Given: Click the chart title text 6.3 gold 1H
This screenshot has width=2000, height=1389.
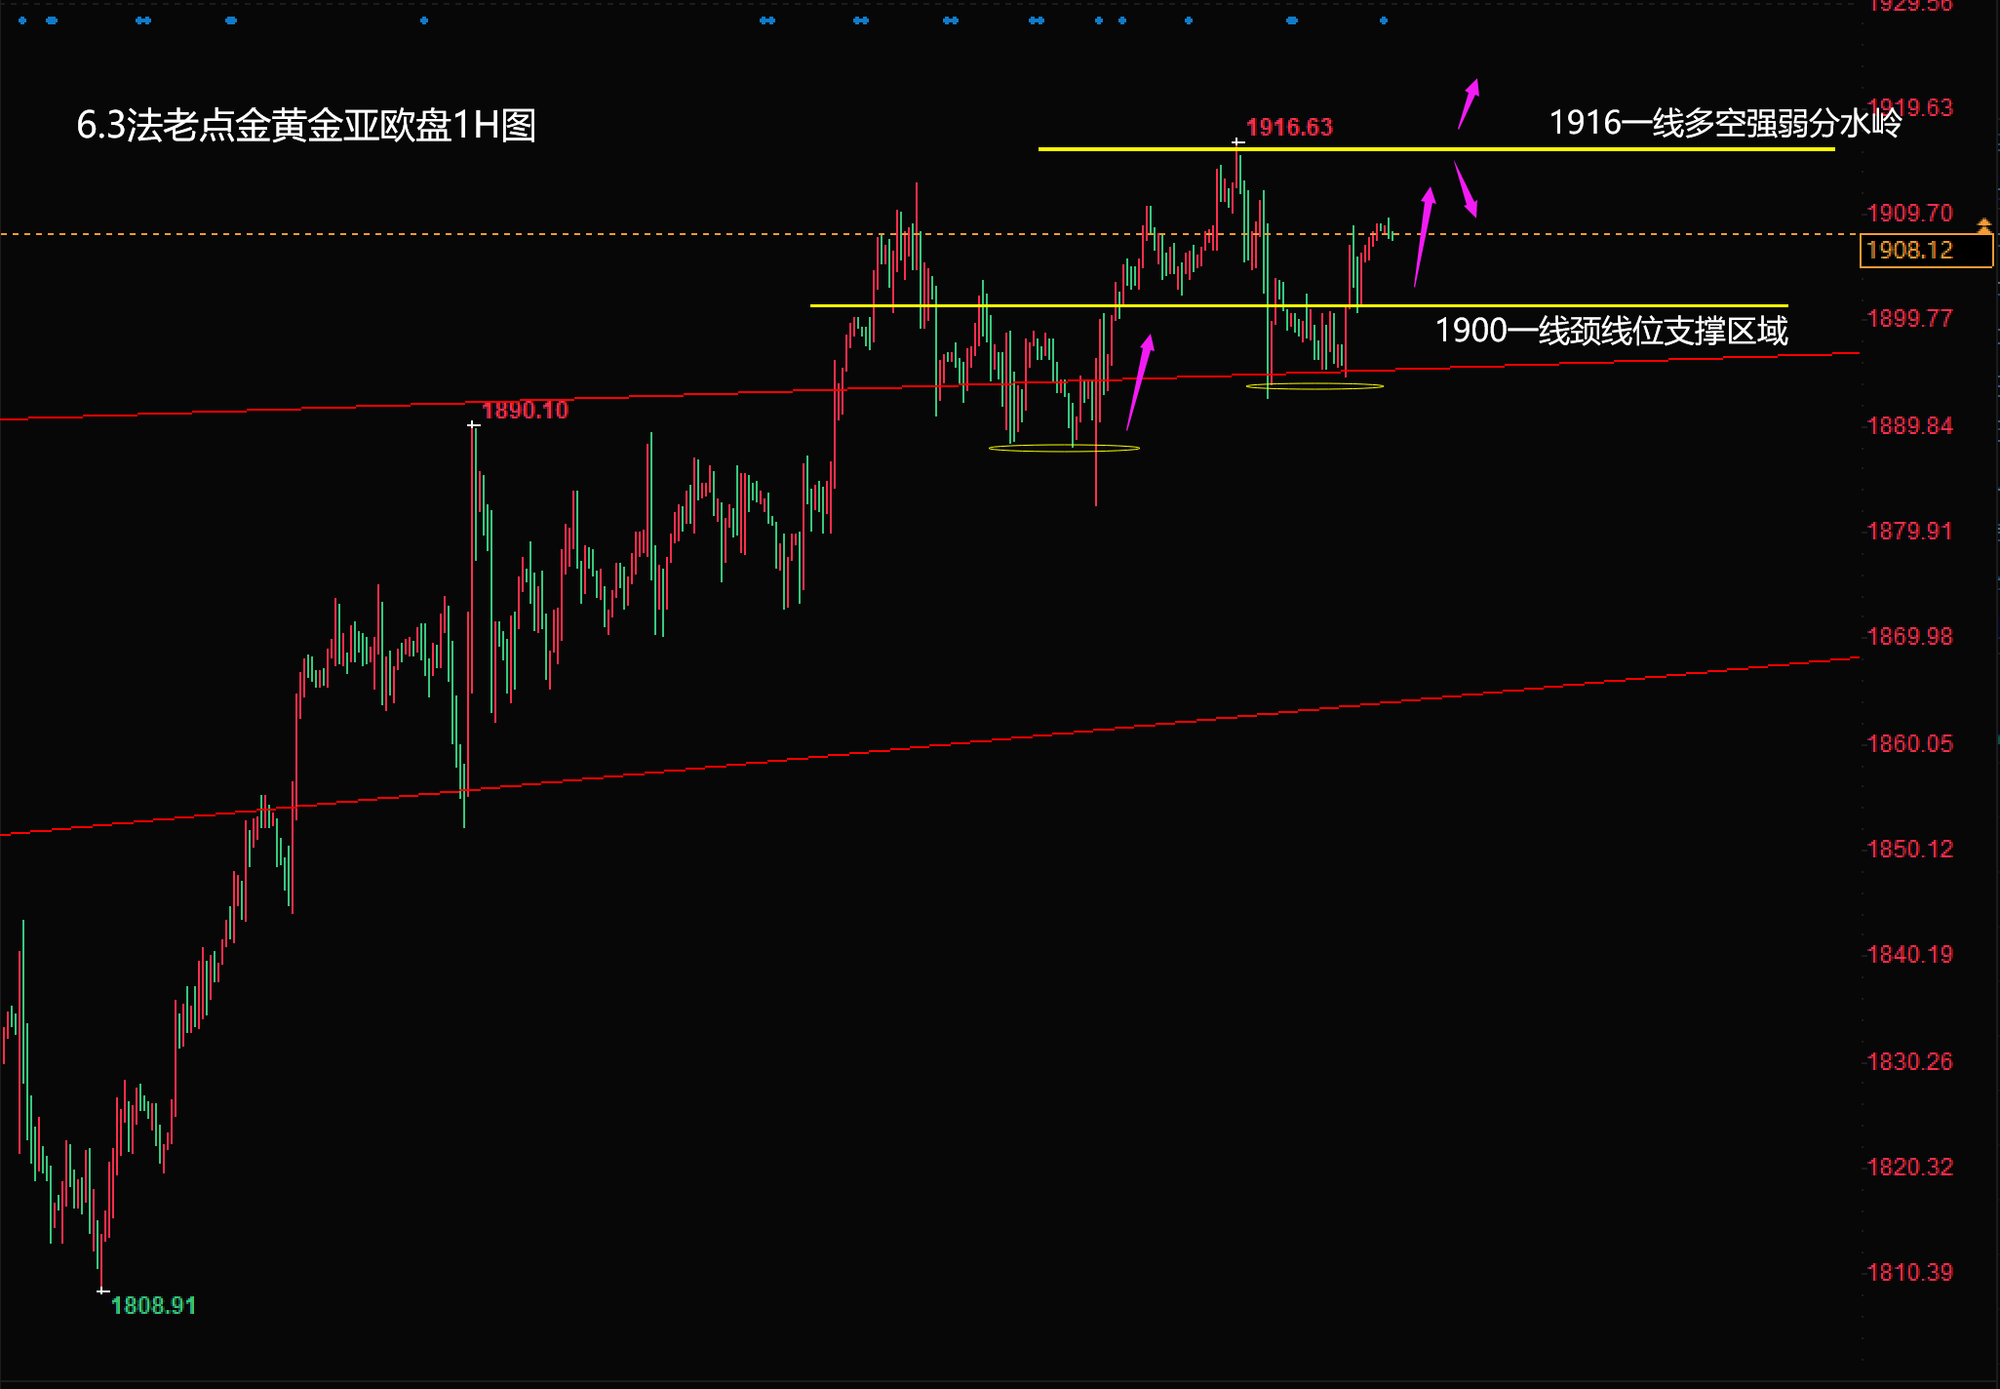Looking at the screenshot, I should (306, 126).
